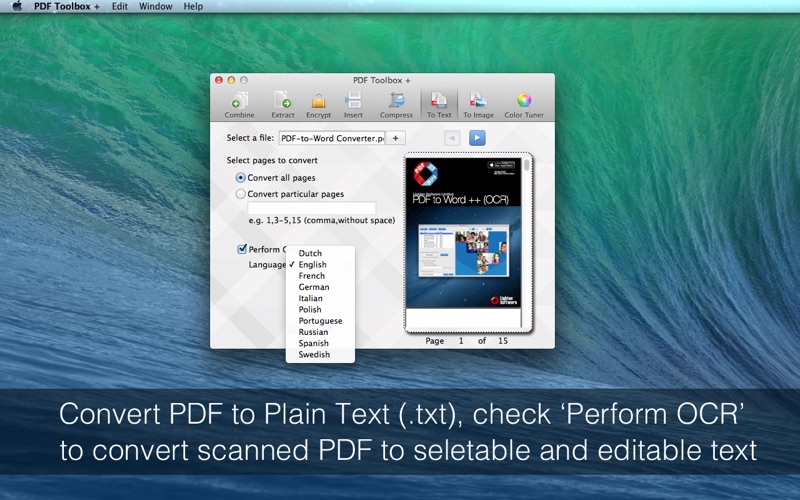Click the page range input field
Screen dimensions: 800x500
point(312,208)
